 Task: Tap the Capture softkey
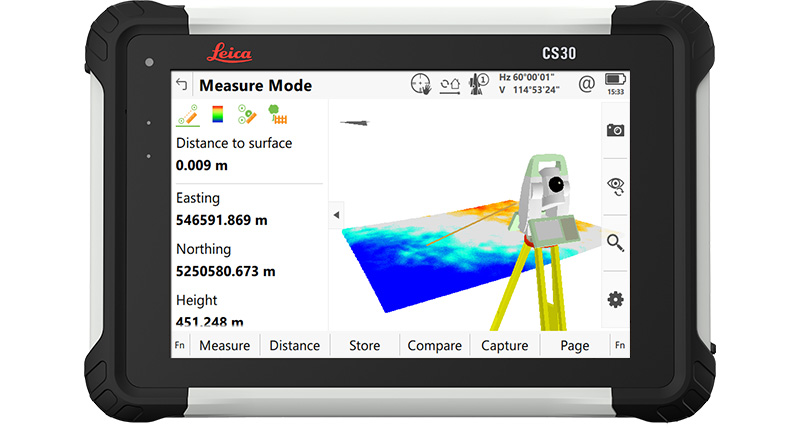click(504, 345)
